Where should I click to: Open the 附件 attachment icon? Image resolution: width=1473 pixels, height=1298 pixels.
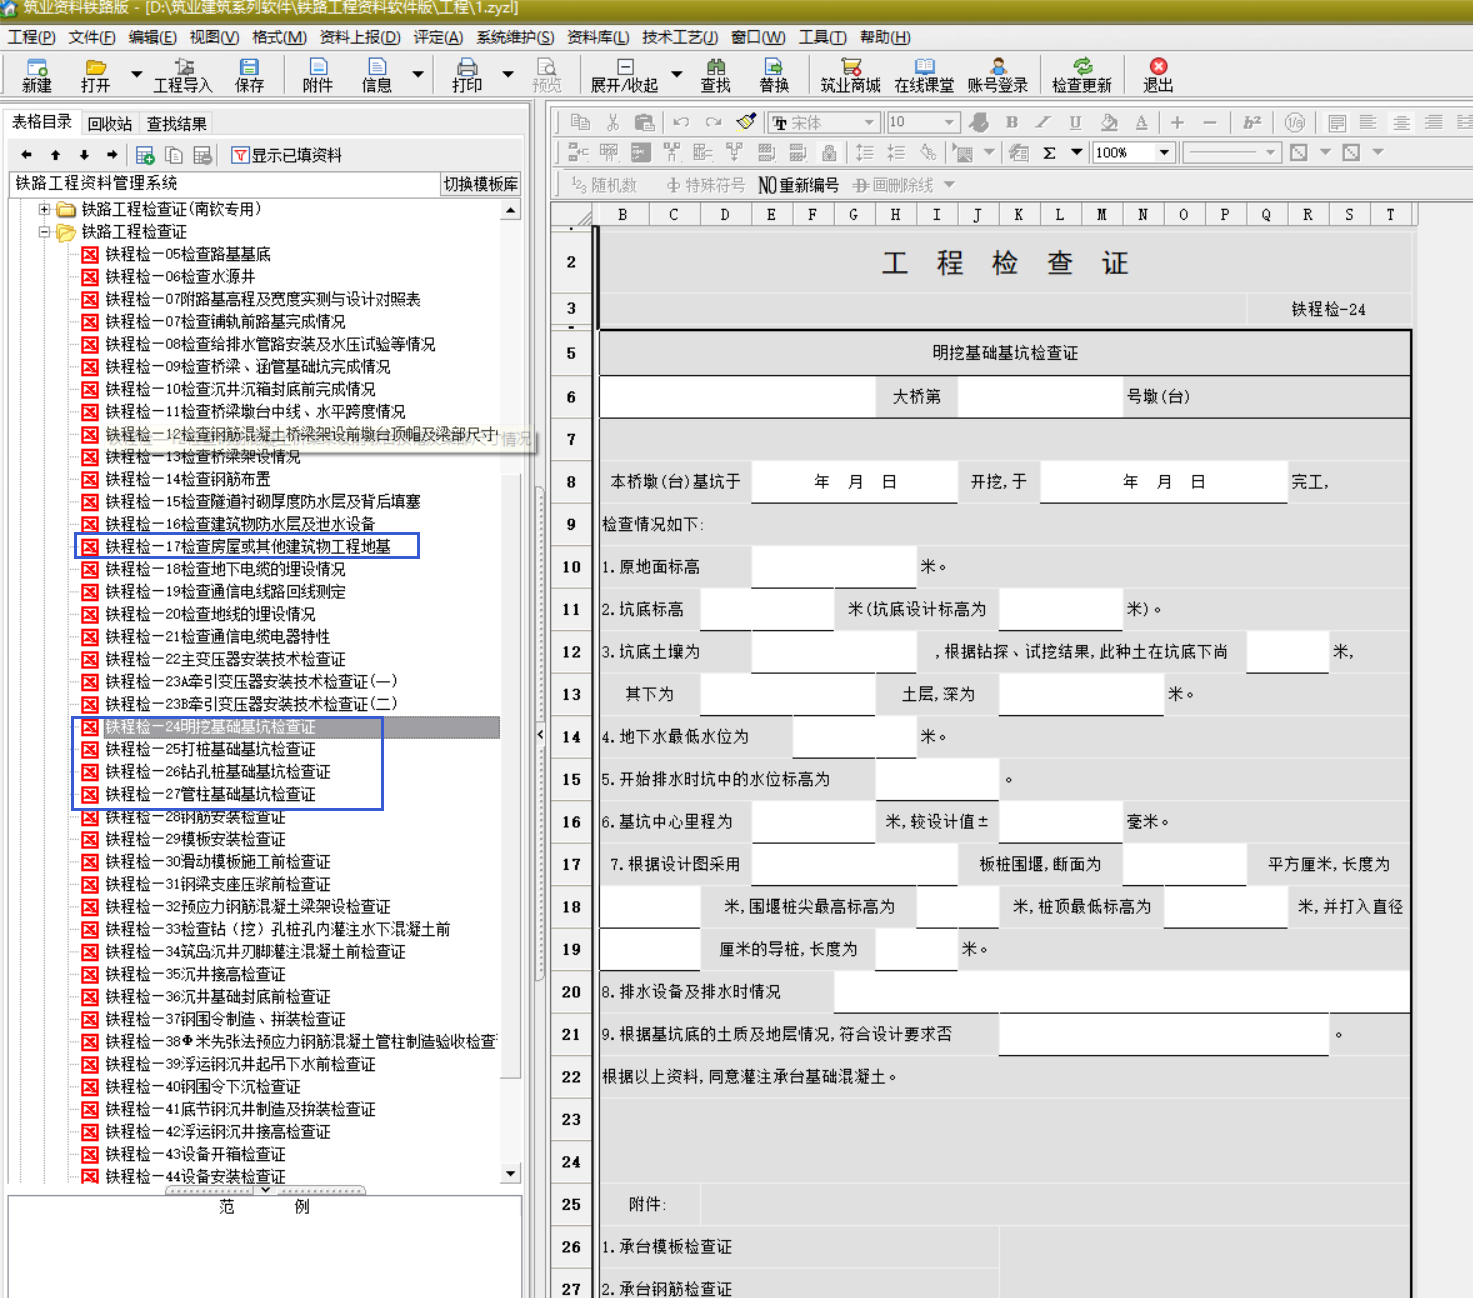pos(318,68)
